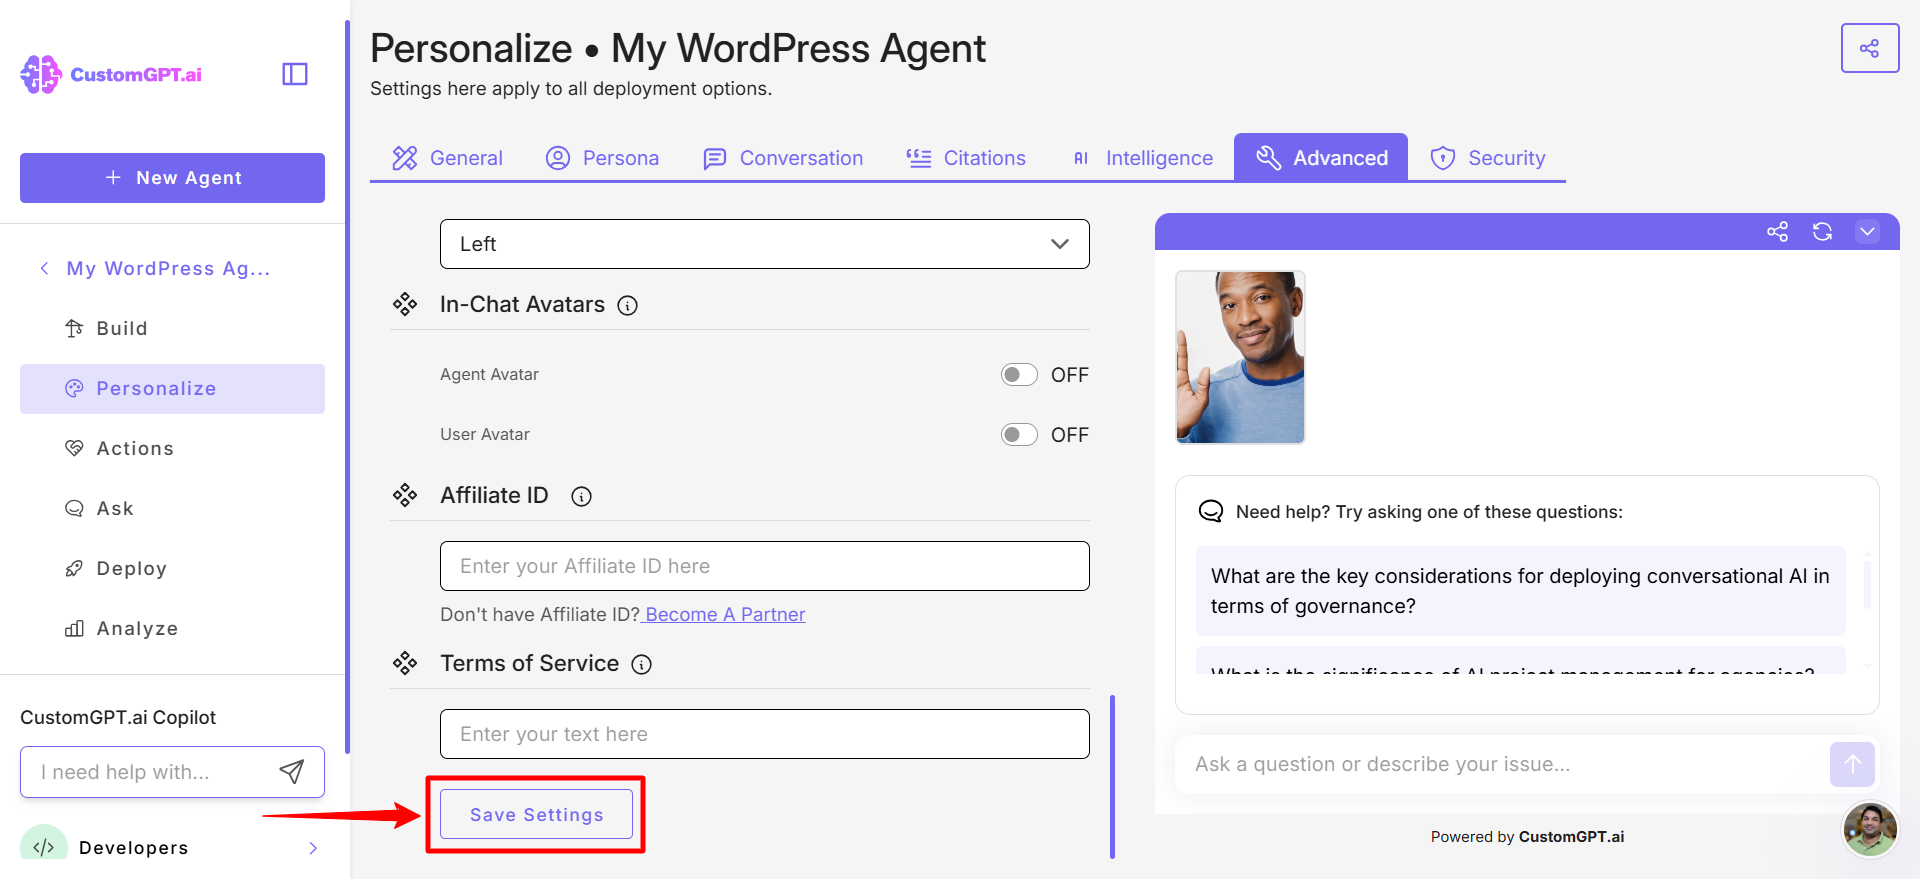Click the New Agent button
The height and width of the screenshot is (879, 1920).
(172, 178)
